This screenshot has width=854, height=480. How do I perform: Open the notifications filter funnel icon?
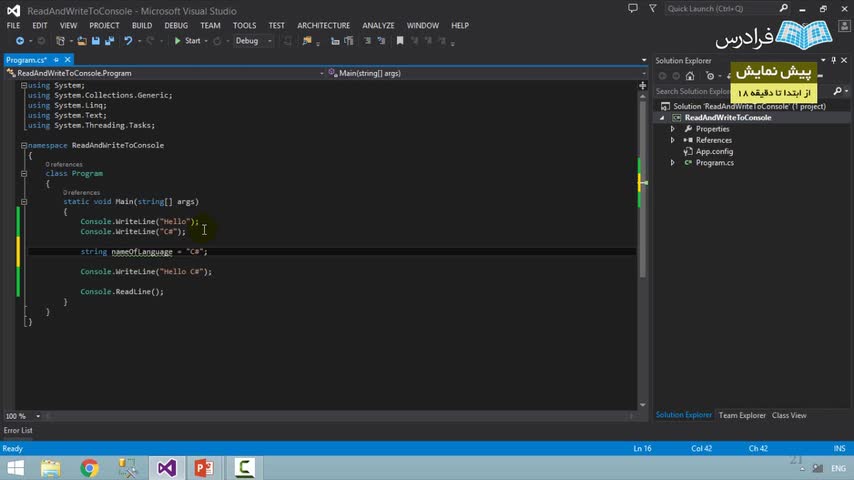tap(652, 8)
